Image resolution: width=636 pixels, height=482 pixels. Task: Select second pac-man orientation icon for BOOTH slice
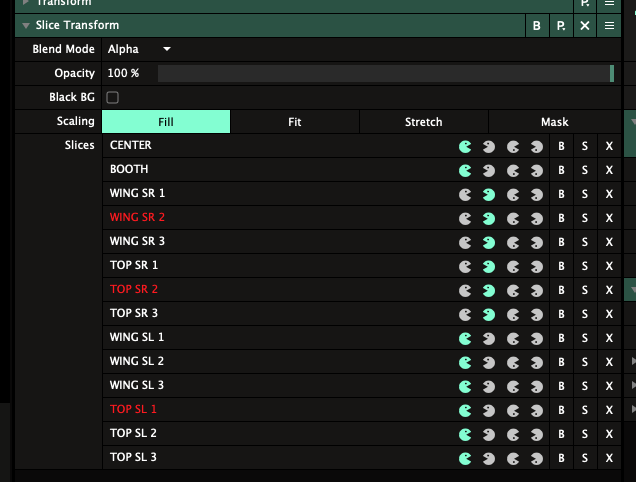(x=489, y=170)
